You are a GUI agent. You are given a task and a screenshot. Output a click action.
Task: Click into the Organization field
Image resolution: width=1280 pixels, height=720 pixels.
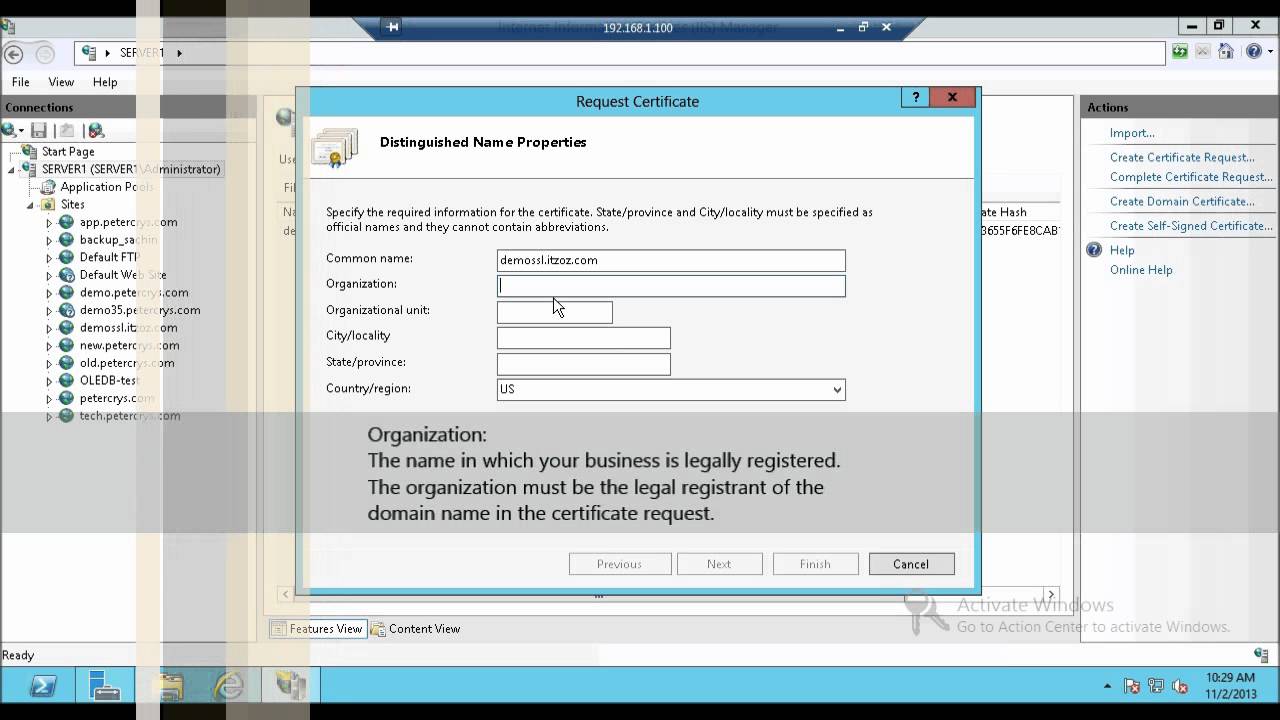[671, 286]
